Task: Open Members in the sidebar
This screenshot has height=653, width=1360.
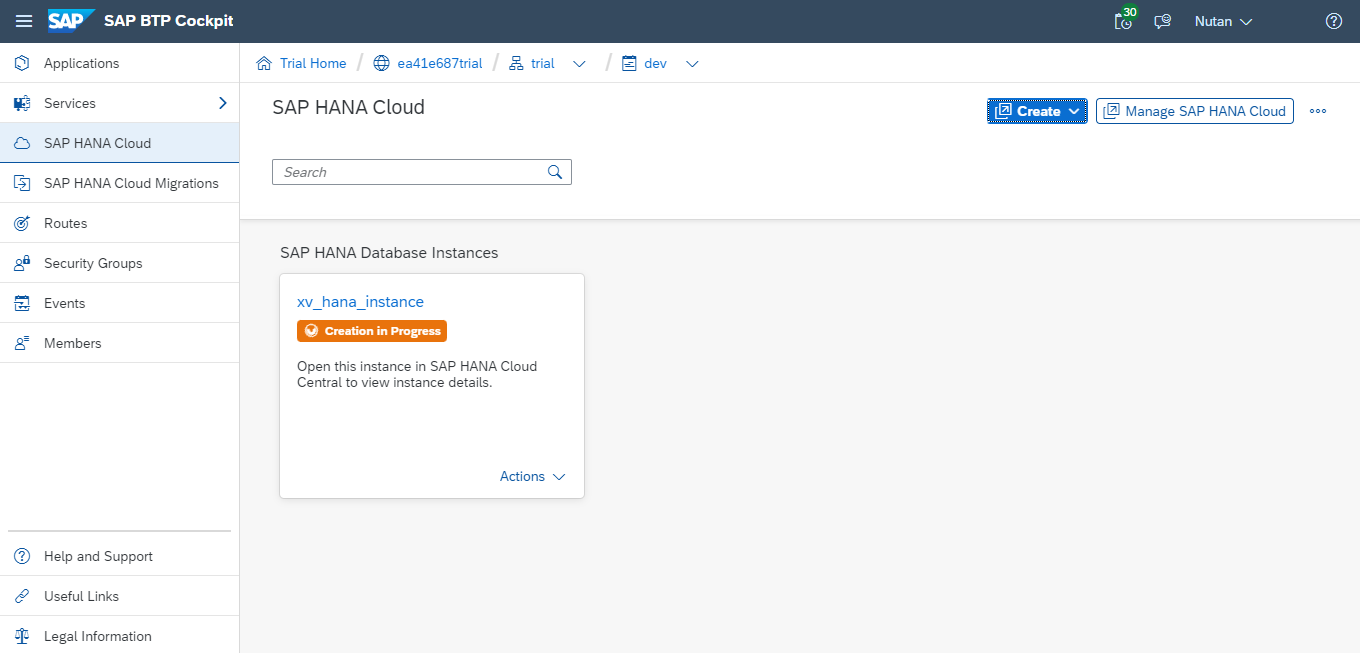Action: [120, 343]
